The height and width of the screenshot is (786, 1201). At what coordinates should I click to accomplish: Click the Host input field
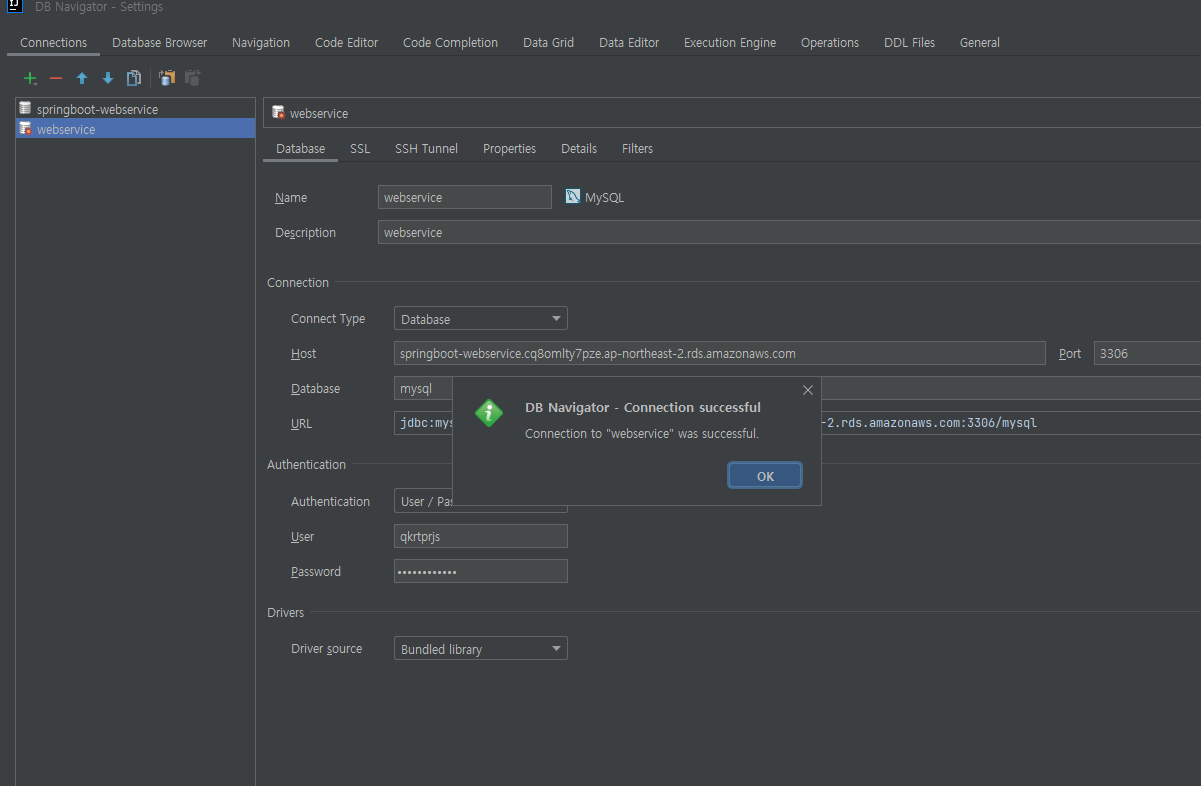tap(720, 353)
